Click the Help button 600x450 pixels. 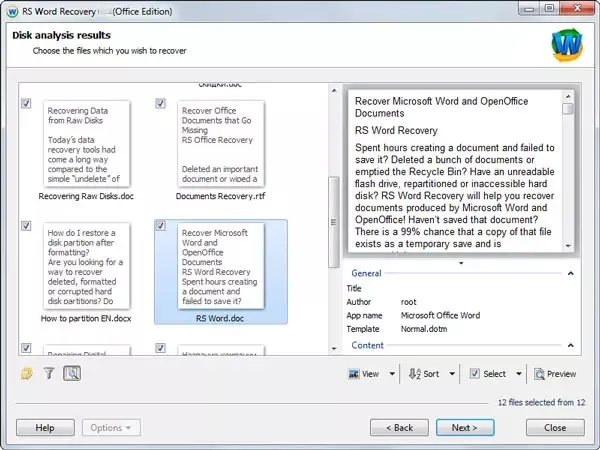click(x=45, y=427)
